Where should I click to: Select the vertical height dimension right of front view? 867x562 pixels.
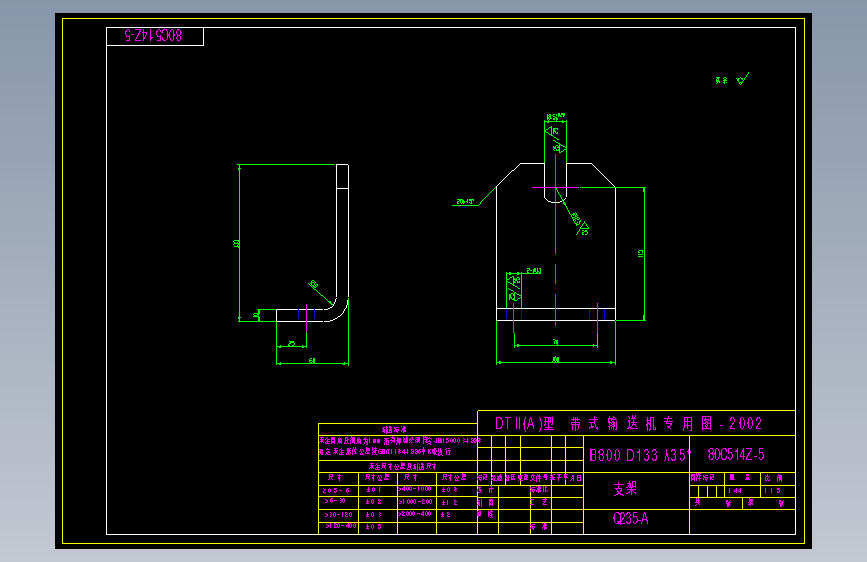click(643, 253)
